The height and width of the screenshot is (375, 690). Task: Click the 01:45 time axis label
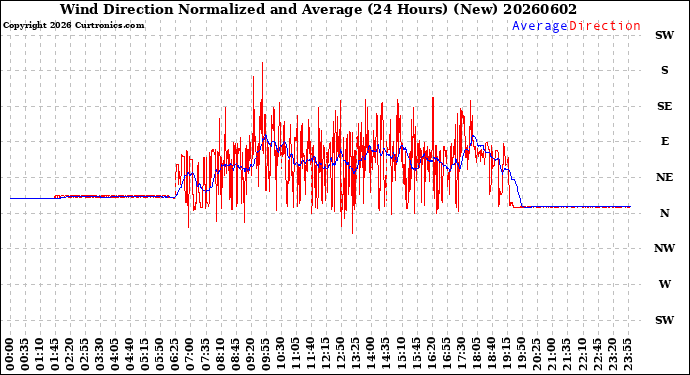pyautogui.click(x=55, y=355)
